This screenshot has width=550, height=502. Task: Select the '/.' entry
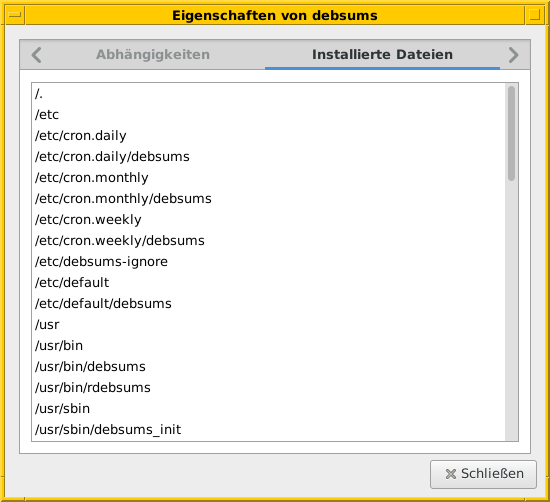(269, 94)
